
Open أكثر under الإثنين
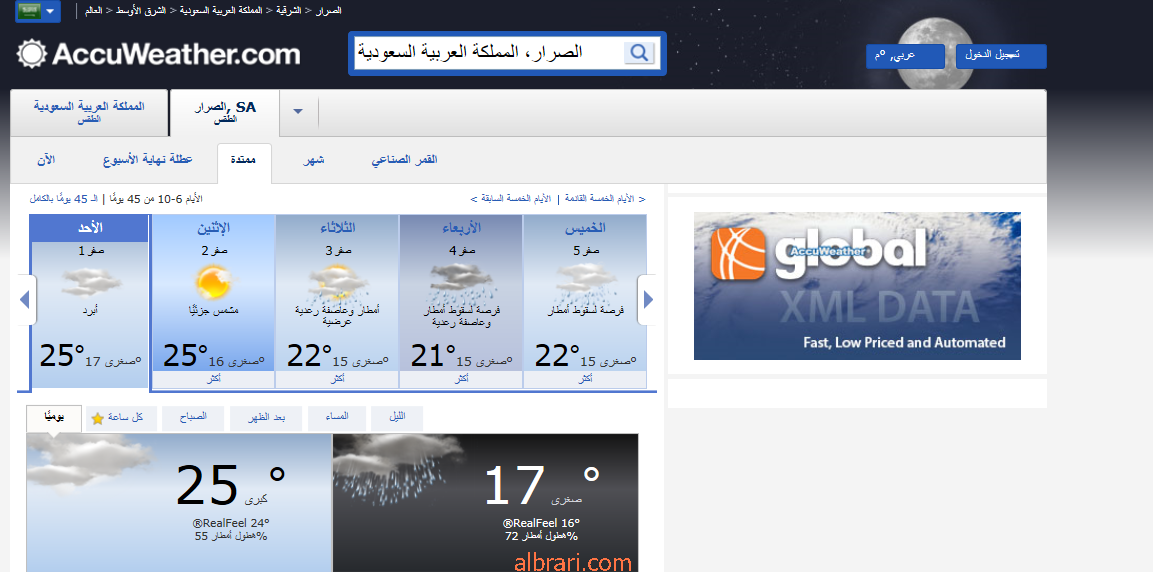(213, 379)
